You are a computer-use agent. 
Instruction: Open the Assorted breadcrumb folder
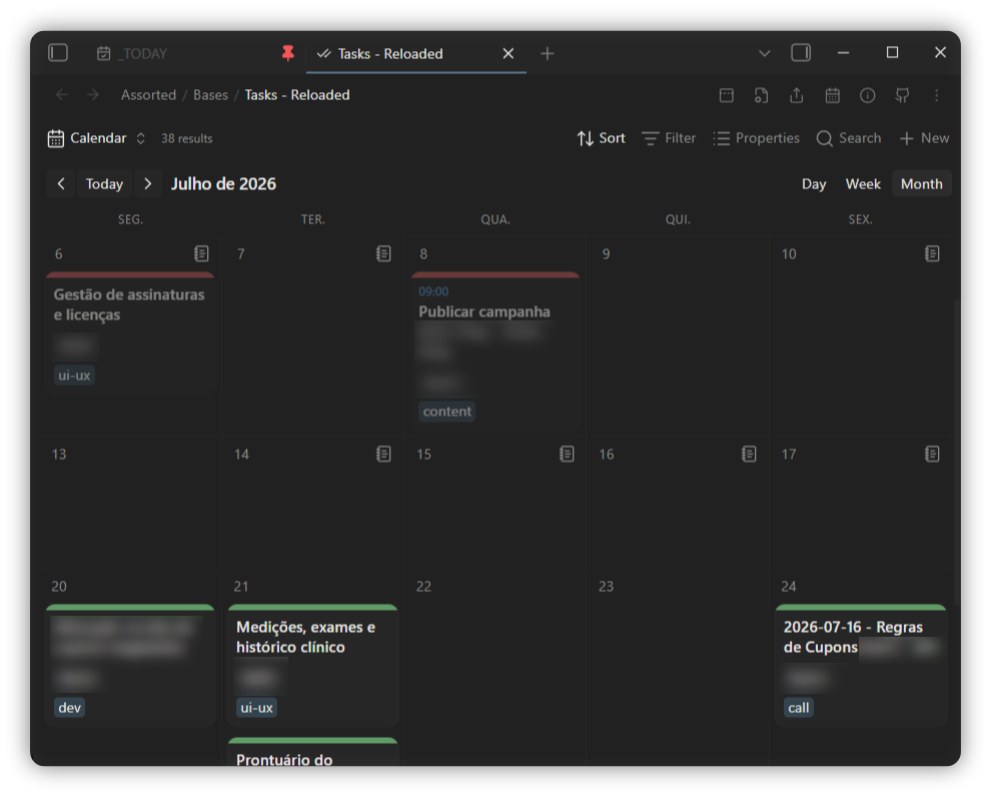tap(149, 95)
